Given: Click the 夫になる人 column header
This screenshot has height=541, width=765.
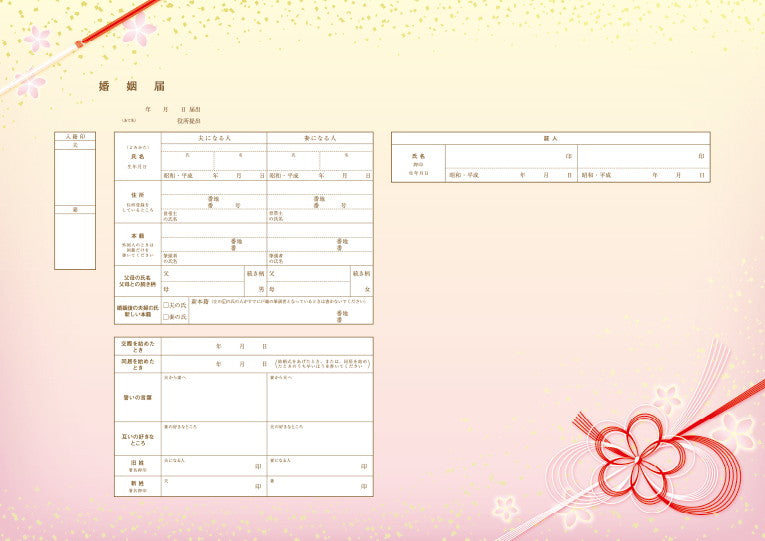Looking at the screenshot, I should [214, 138].
